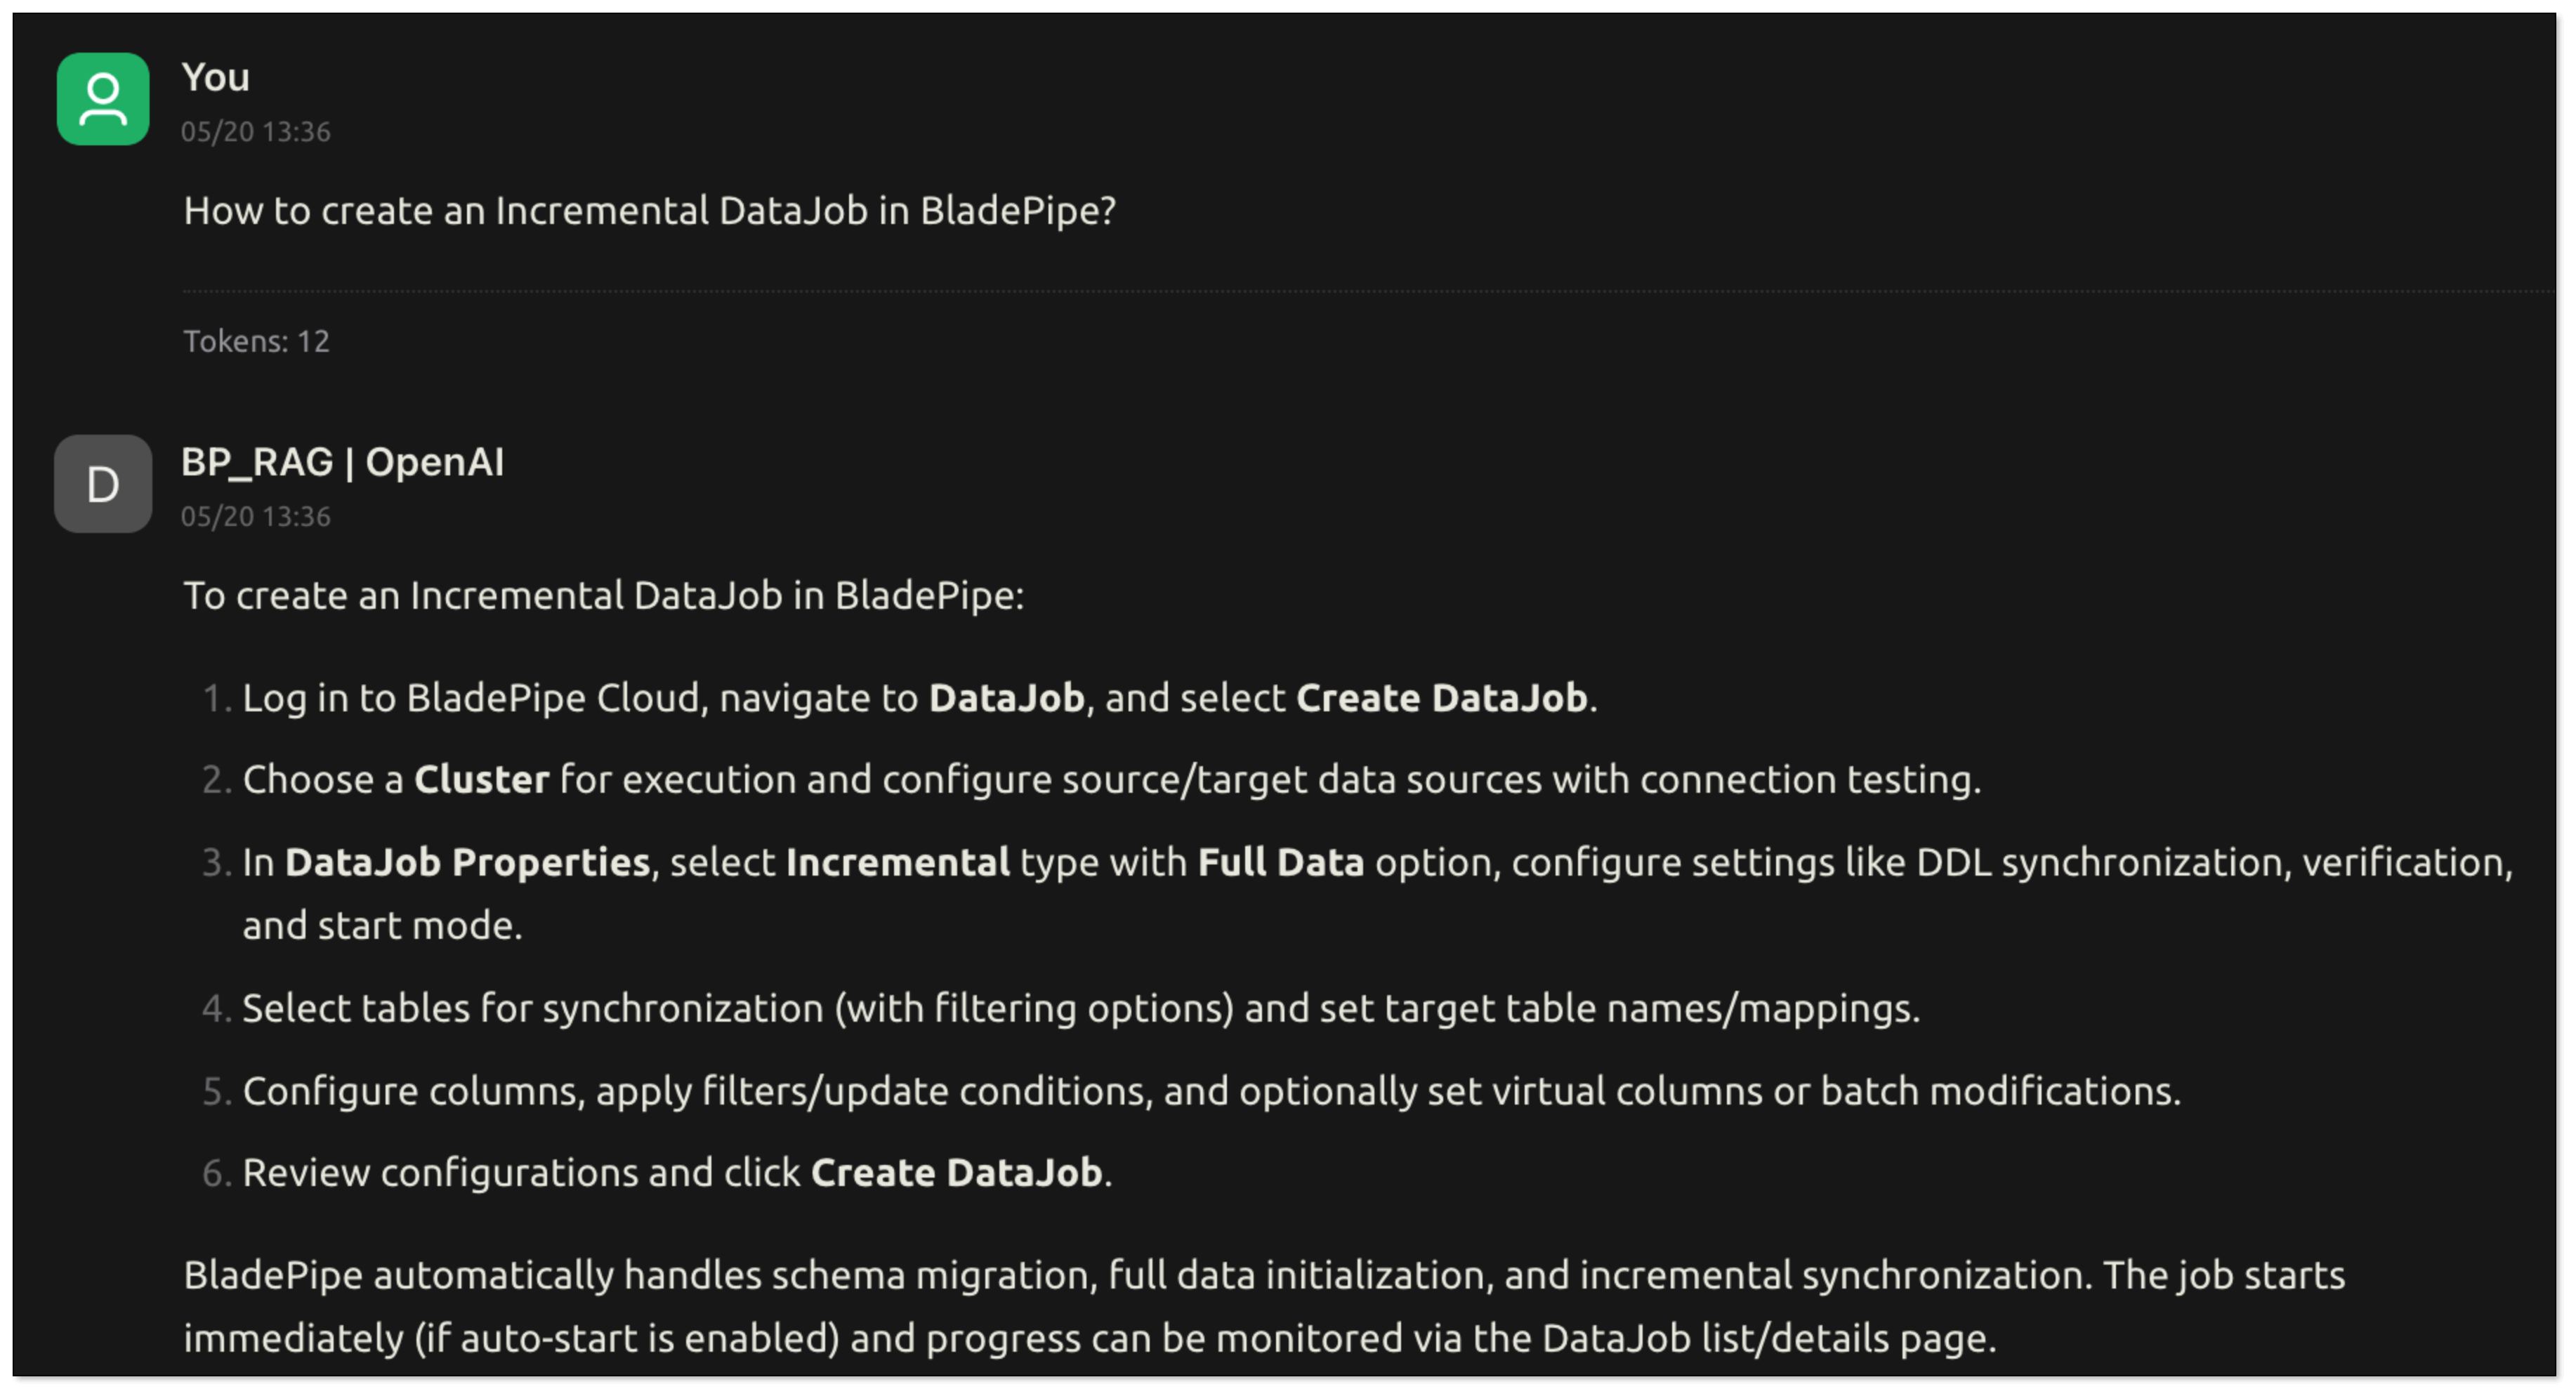Click bold "Create DataJob" in step 1
Viewport: 2576px width, 1396px height.
pos(1441,698)
